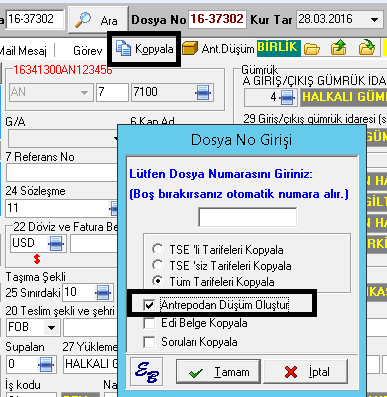Click the file number input in dialog
The height and width of the screenshot is (397, 387).
tap(248, 217)
